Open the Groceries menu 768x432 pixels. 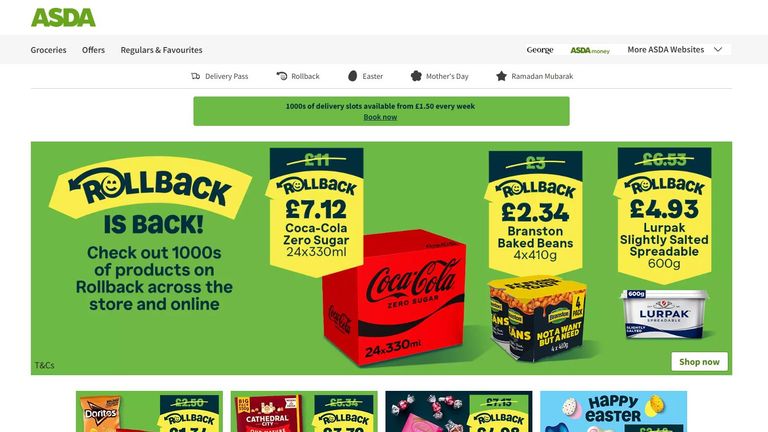48,50
